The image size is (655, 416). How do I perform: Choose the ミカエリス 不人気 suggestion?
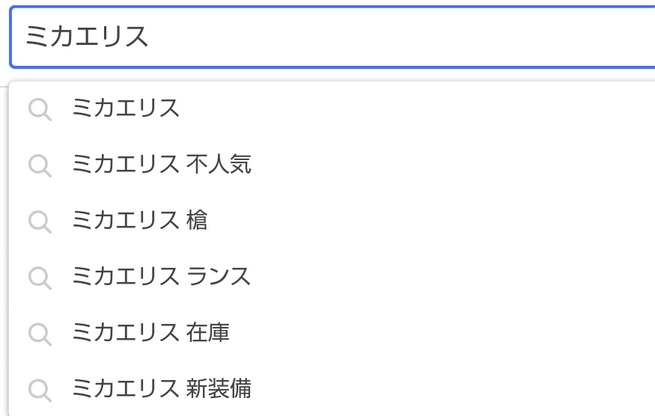[332, 164]
